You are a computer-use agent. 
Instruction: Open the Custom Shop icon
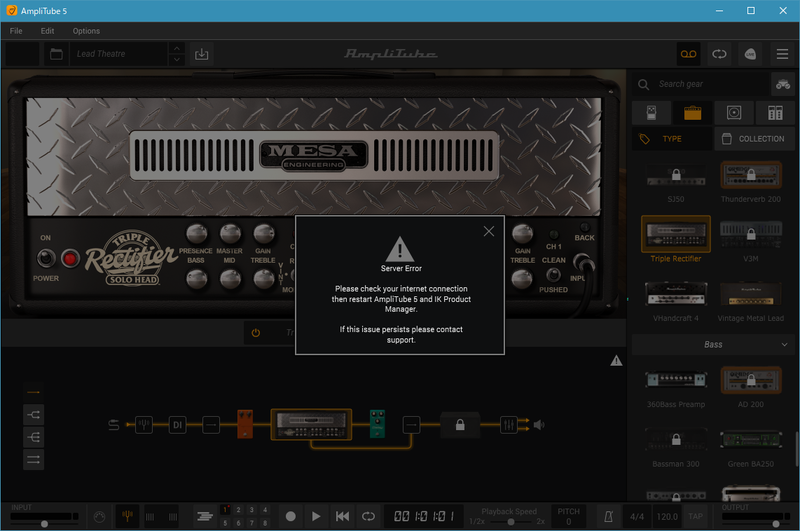pos(783,84)
